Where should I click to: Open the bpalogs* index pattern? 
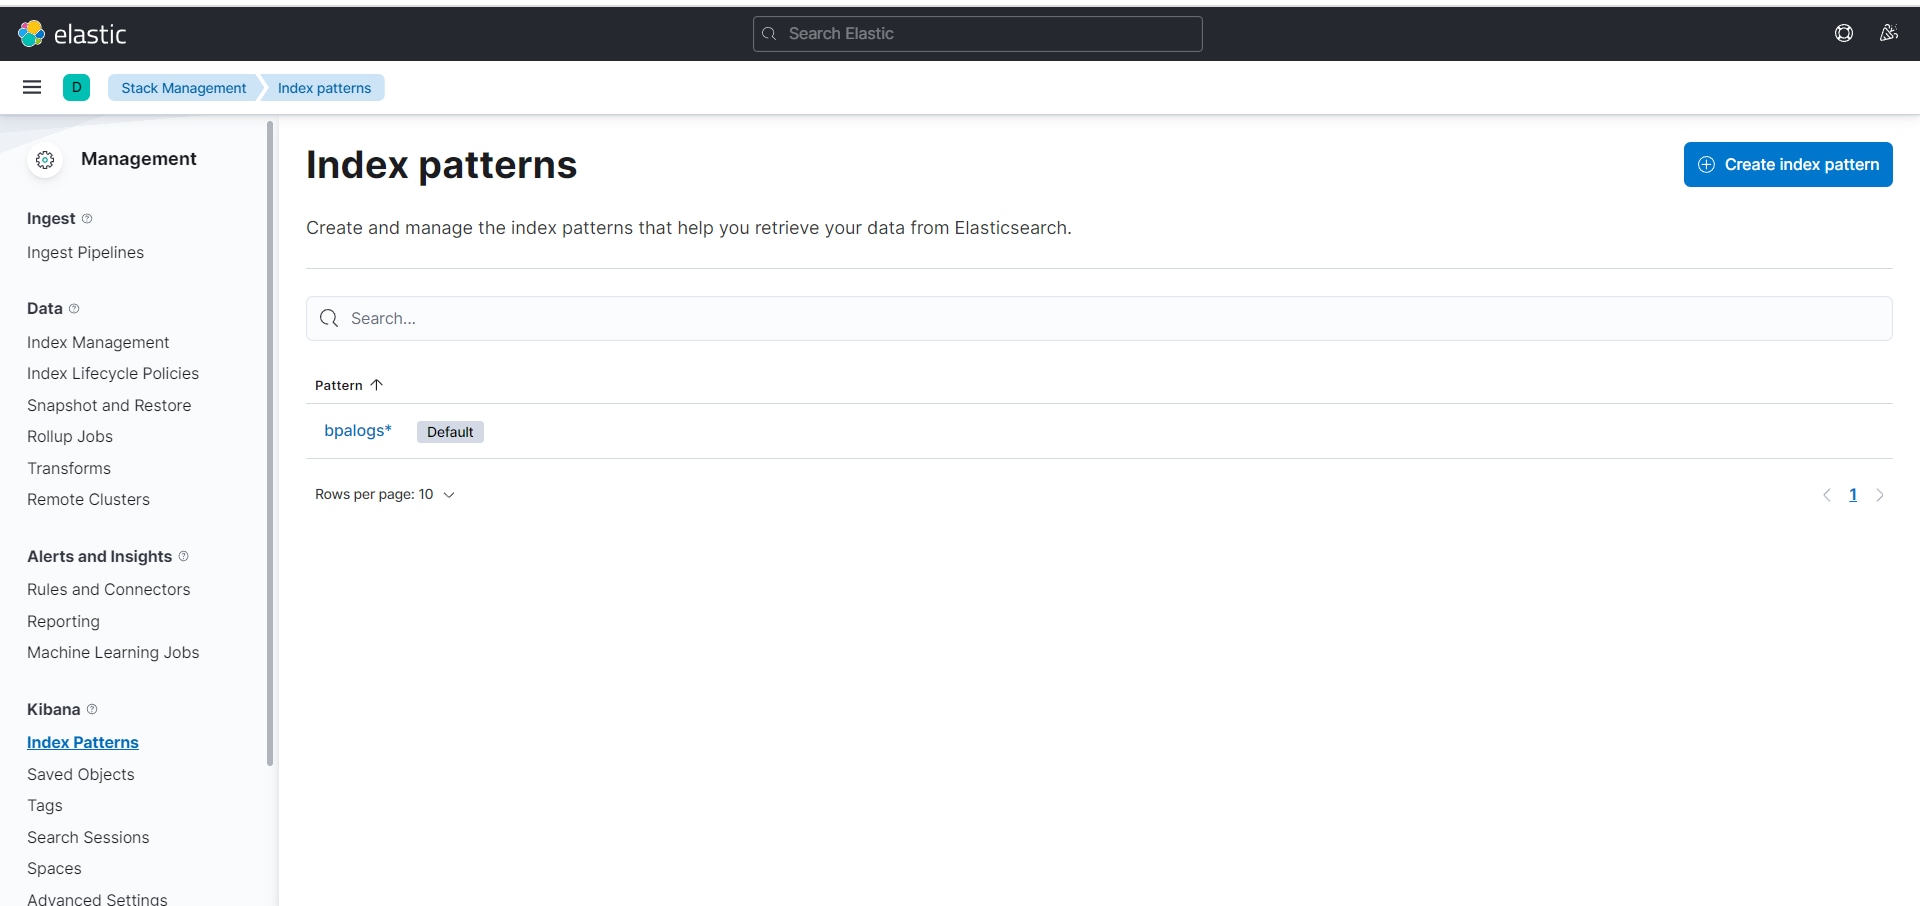[x=358, y=431]
